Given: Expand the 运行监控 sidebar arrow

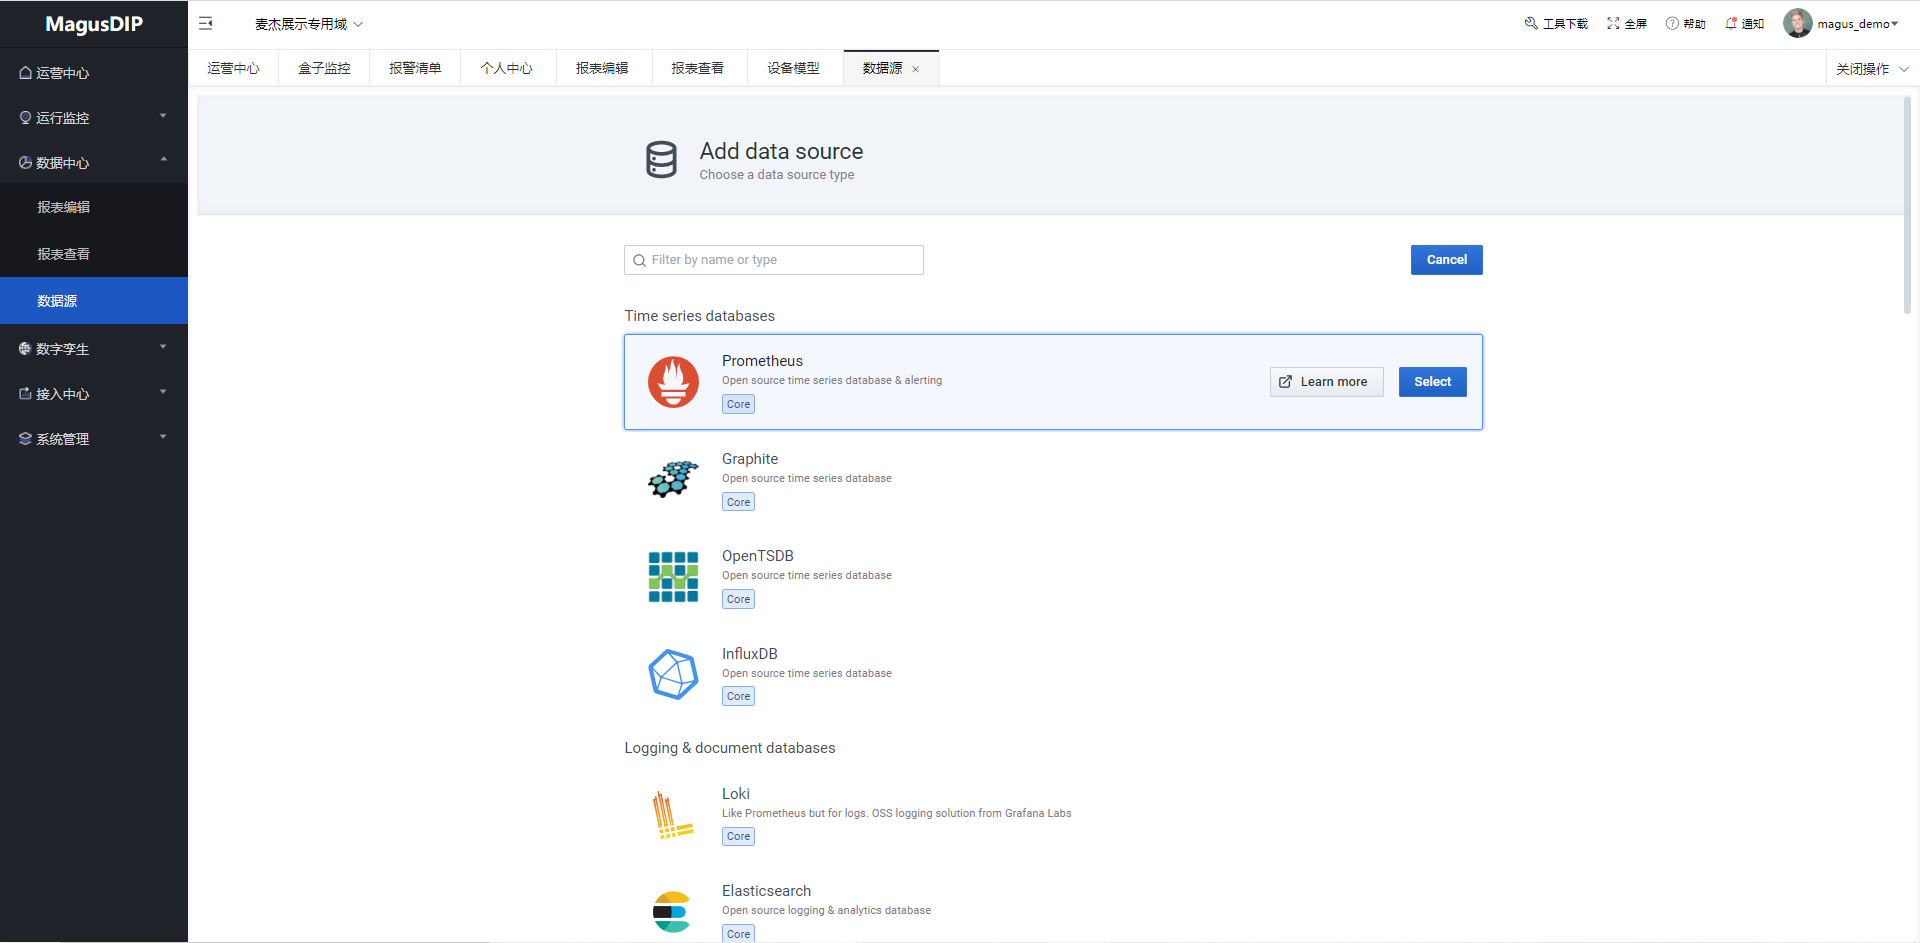Looking at the screenshot, I should (163, 116).
